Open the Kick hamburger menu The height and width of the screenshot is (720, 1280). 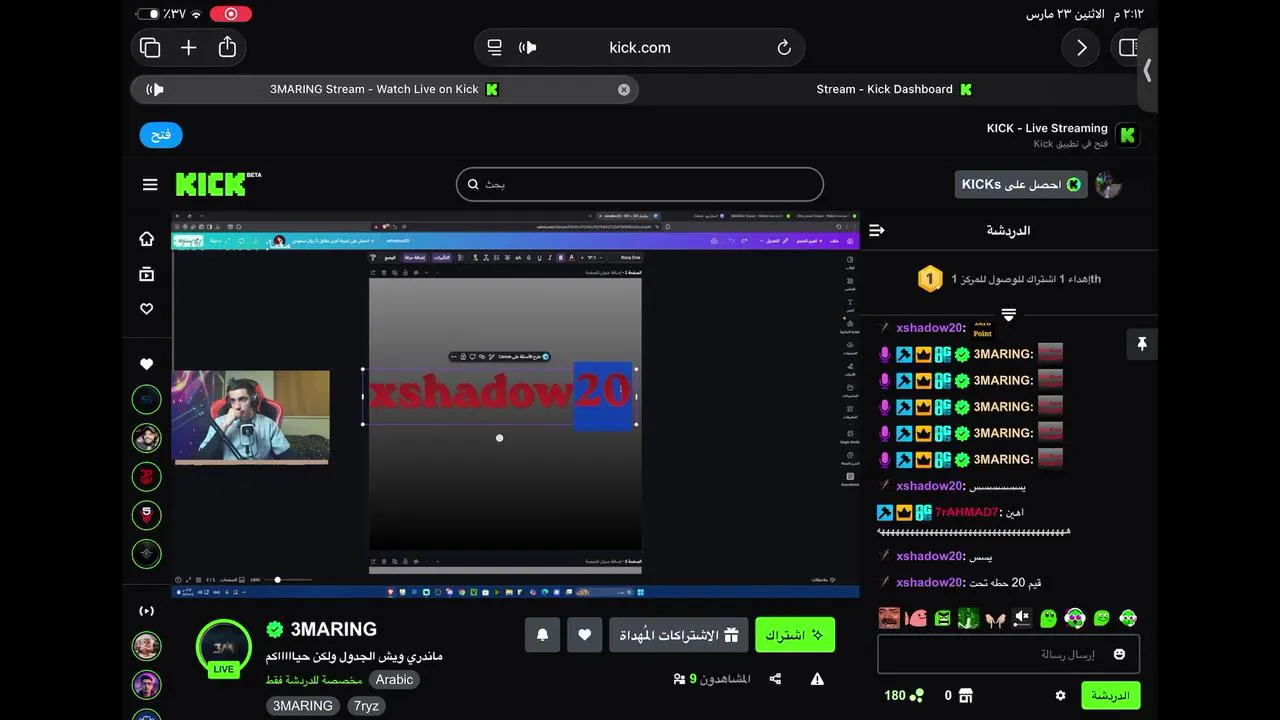(150, 184)
